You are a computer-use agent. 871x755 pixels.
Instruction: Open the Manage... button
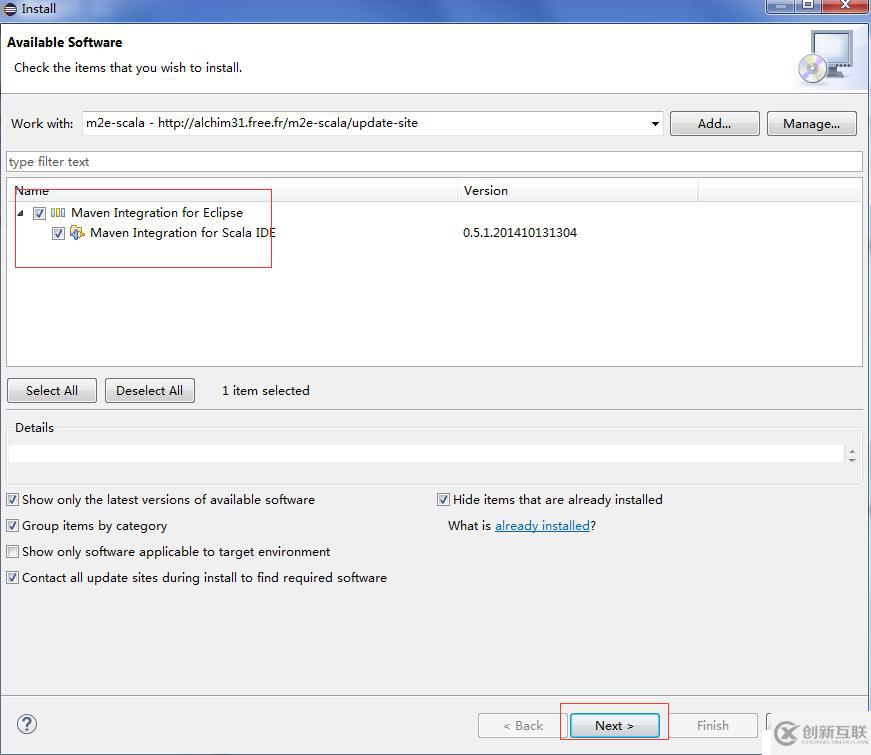pos(812,123)
